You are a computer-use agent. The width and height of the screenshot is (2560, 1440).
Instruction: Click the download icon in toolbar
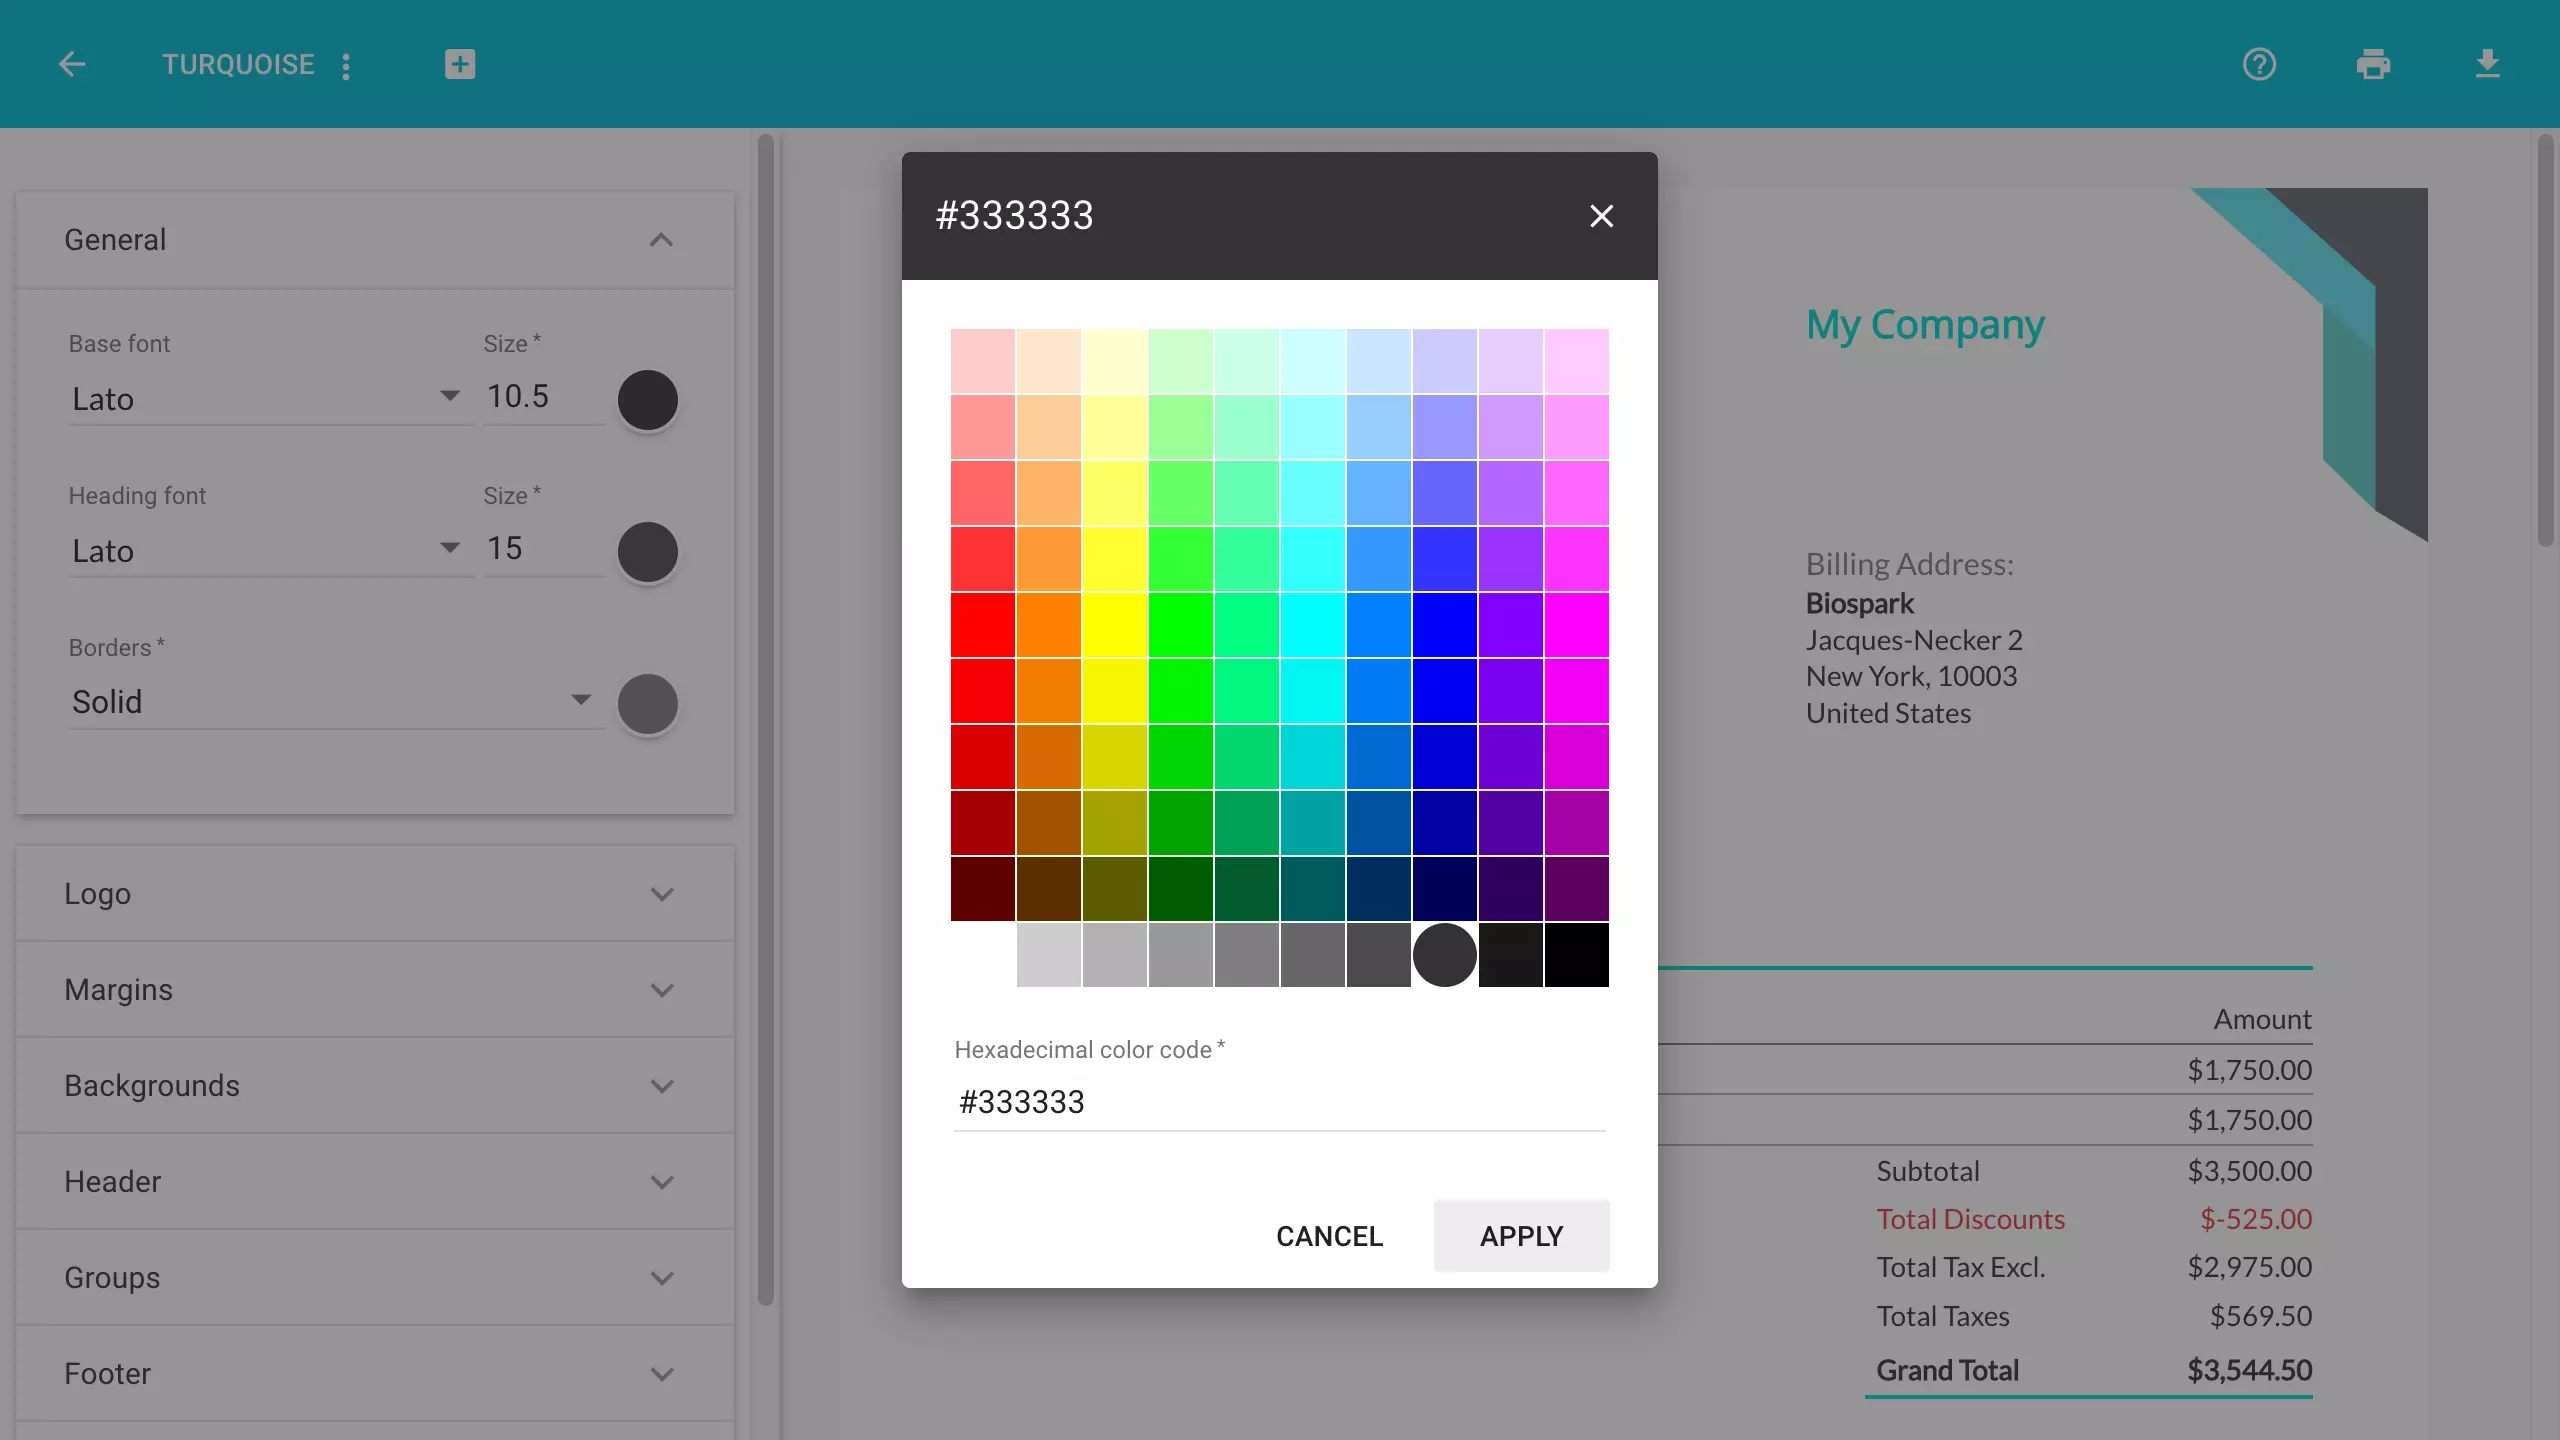click(2488, 63)
